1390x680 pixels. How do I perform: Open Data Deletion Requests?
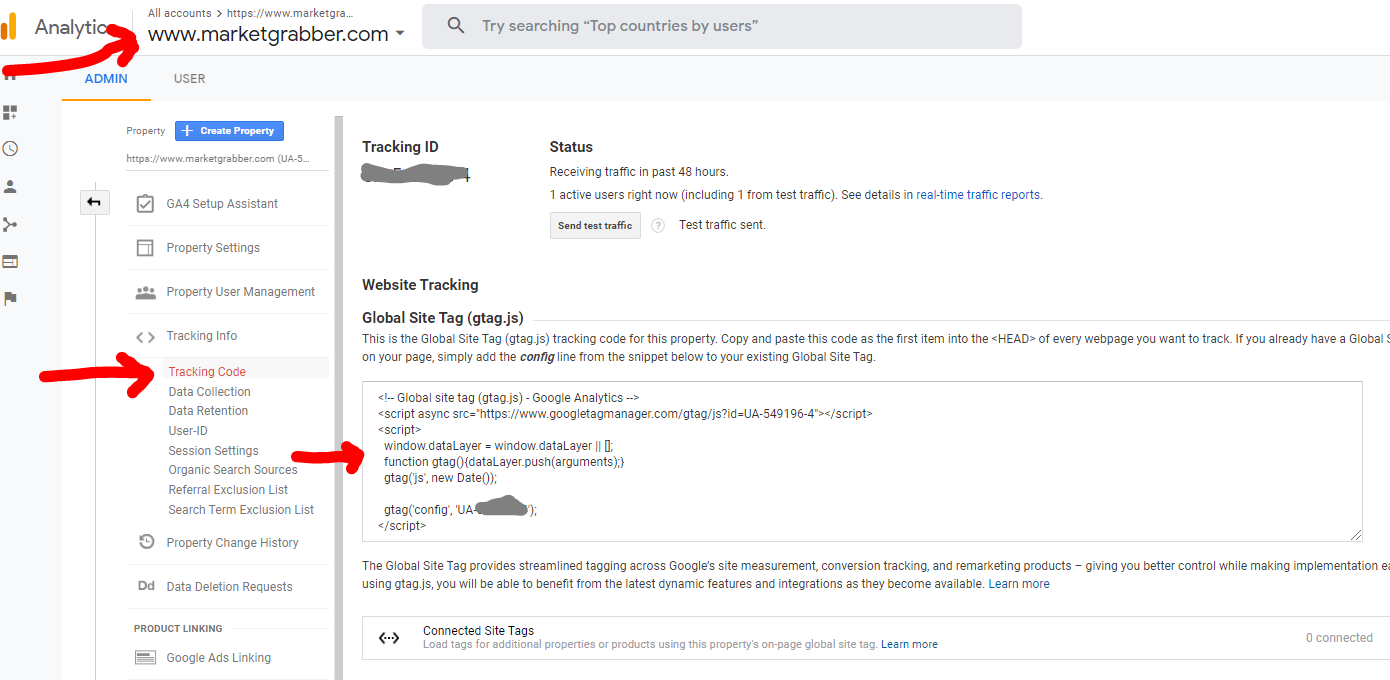(x=229, y=587)
